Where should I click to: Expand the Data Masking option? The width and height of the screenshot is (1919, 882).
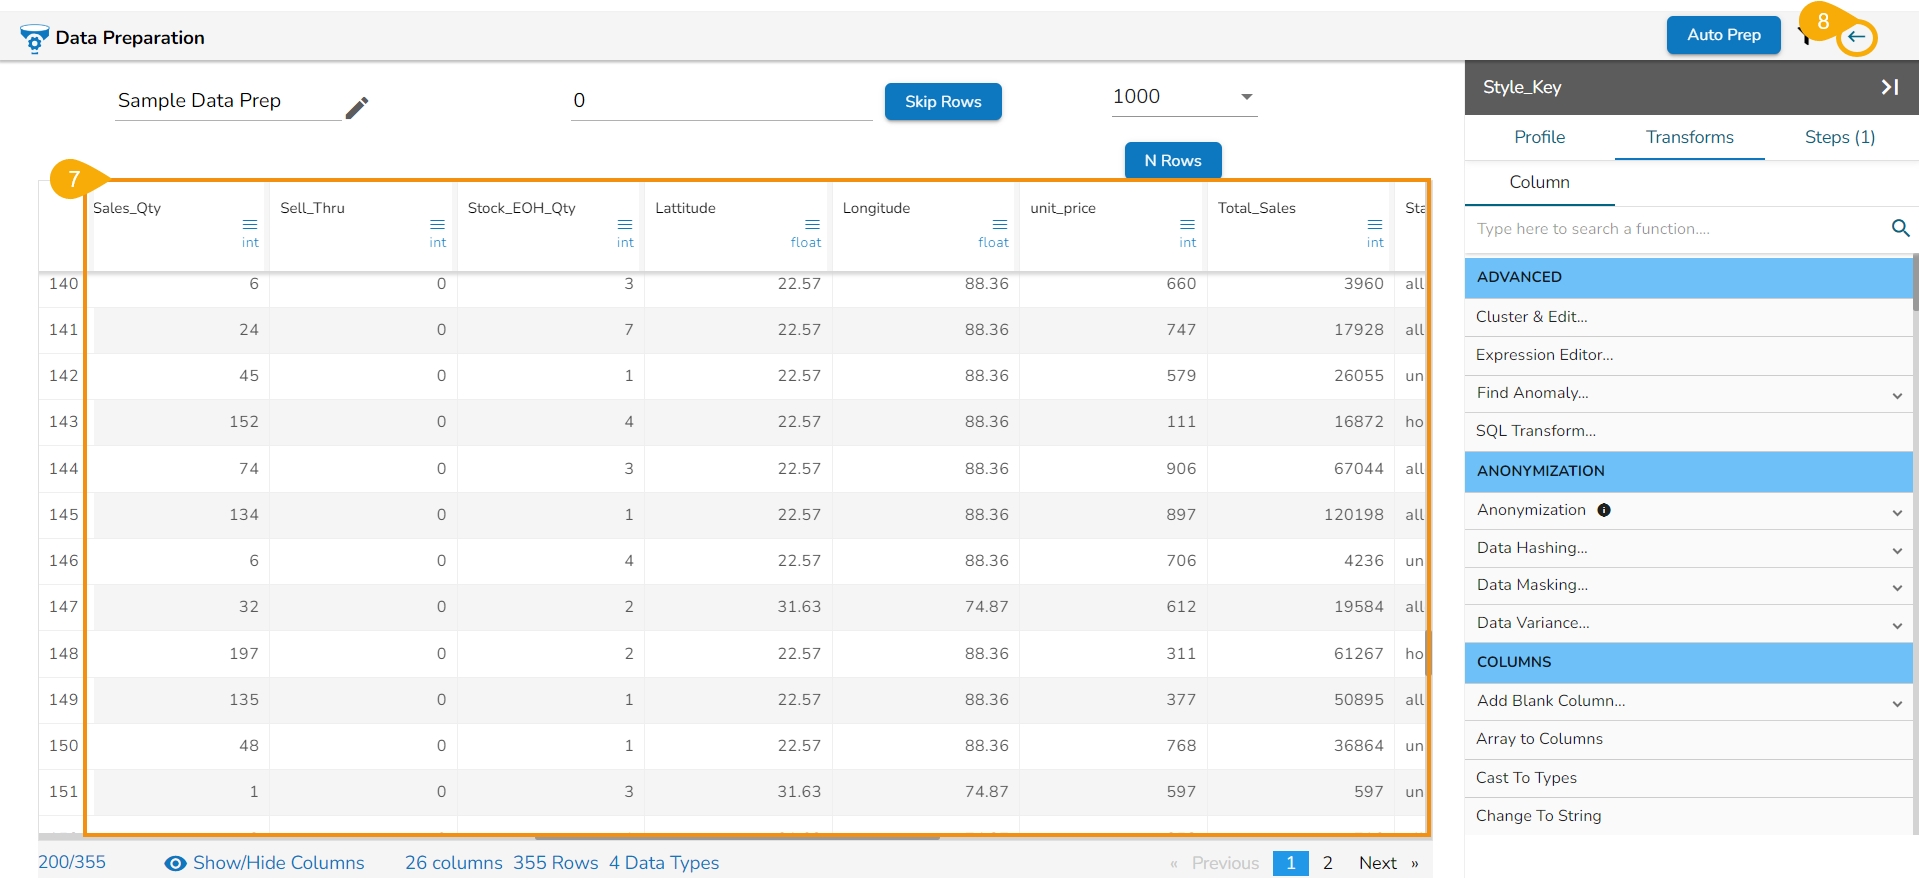(x=1896, y=587)
